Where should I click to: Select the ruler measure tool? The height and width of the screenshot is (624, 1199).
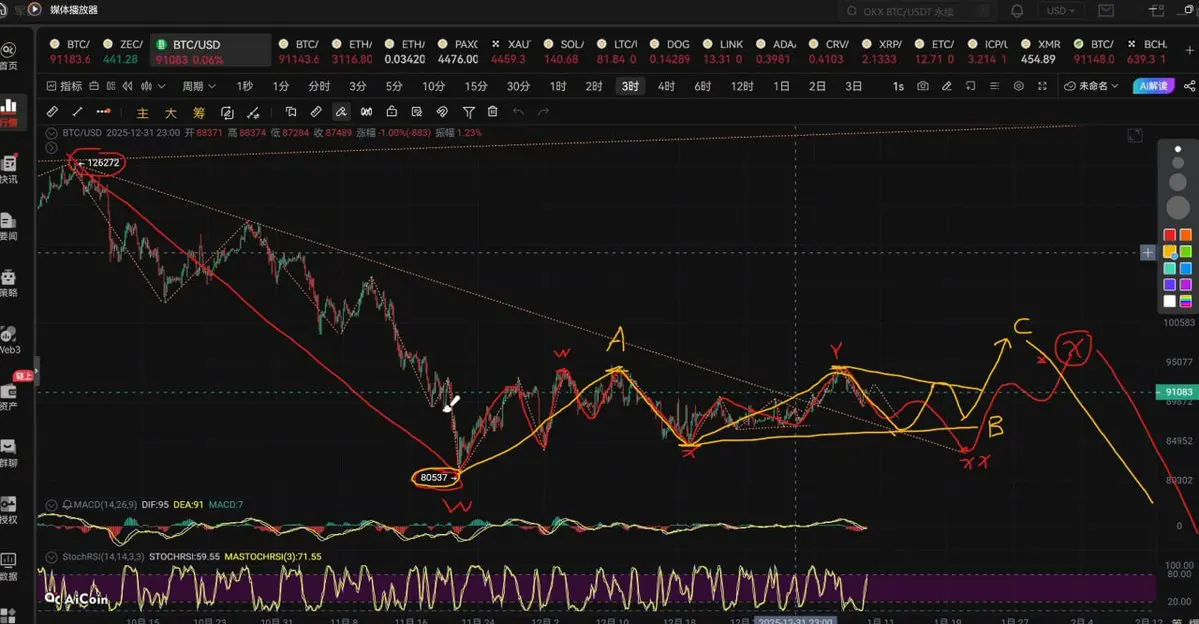click(52, 112)
